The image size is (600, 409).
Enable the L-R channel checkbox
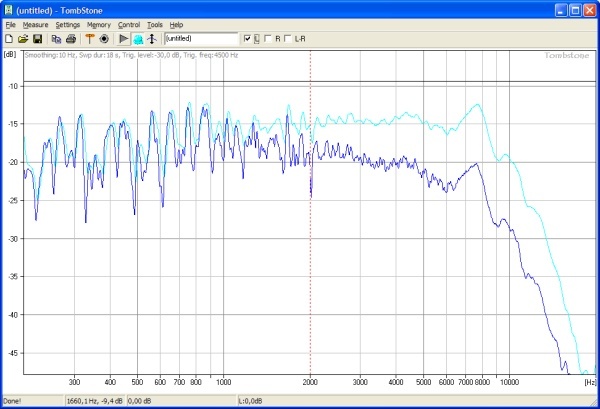point(288,39)
